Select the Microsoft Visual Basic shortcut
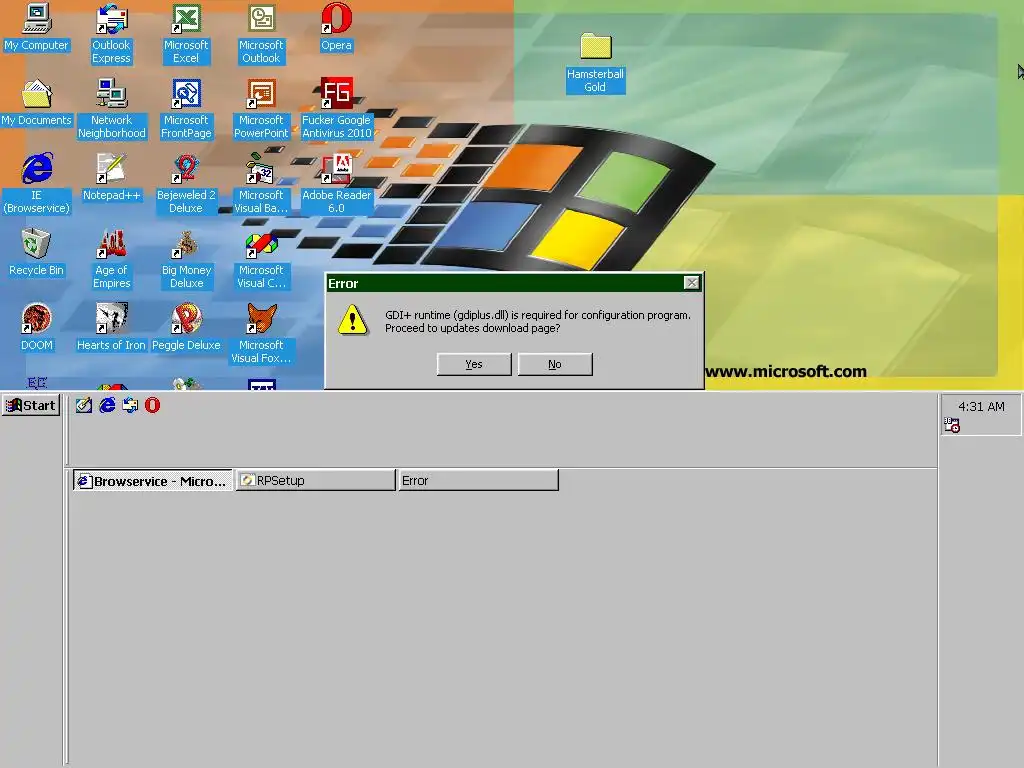Screen dimensions: 1024x768 261,184
